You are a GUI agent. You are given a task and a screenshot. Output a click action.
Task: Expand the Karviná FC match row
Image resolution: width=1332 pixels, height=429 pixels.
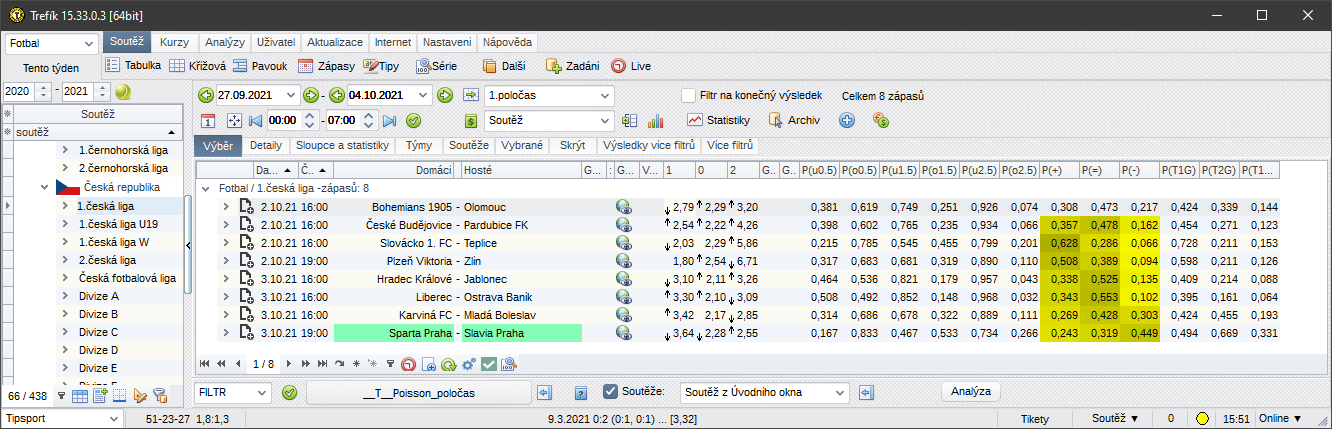(226, 315)
